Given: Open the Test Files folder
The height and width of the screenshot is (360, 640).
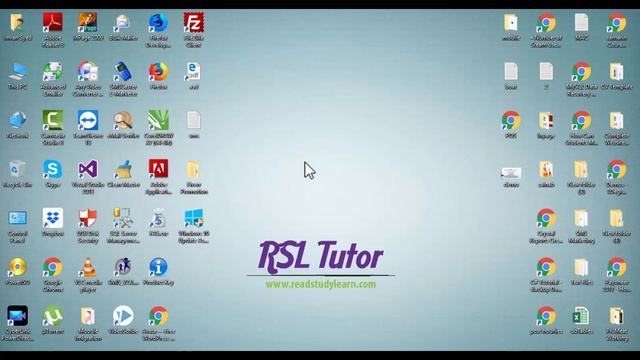Looking at the screenshot, I should pyautogui.click(x=581, y=267).
